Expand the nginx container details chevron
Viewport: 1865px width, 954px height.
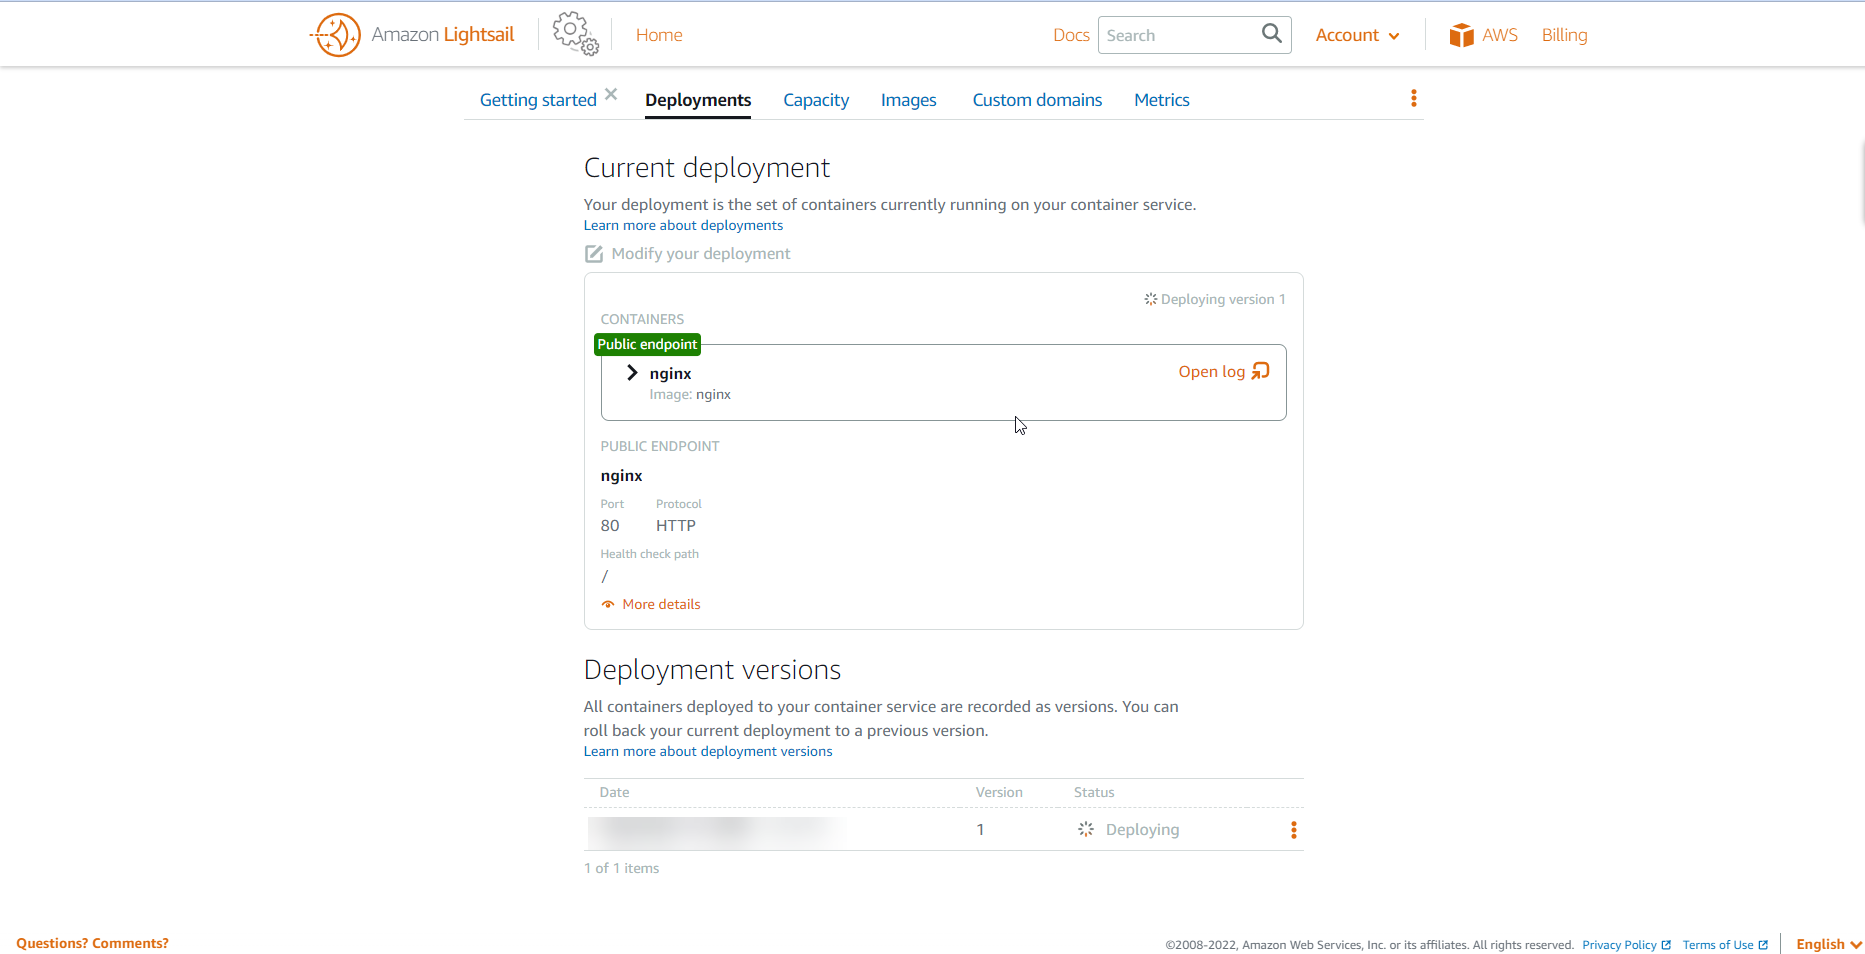pos(632,373)
